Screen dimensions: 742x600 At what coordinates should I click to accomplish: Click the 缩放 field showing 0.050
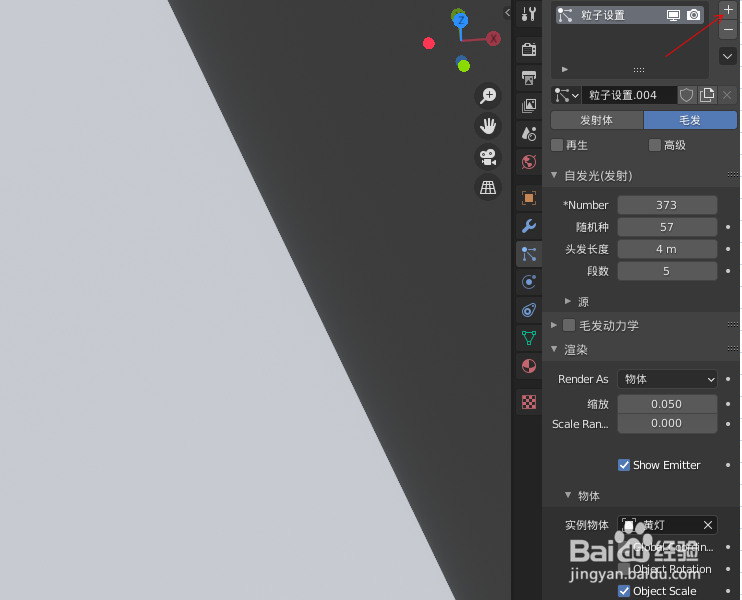tap(667, 404)
